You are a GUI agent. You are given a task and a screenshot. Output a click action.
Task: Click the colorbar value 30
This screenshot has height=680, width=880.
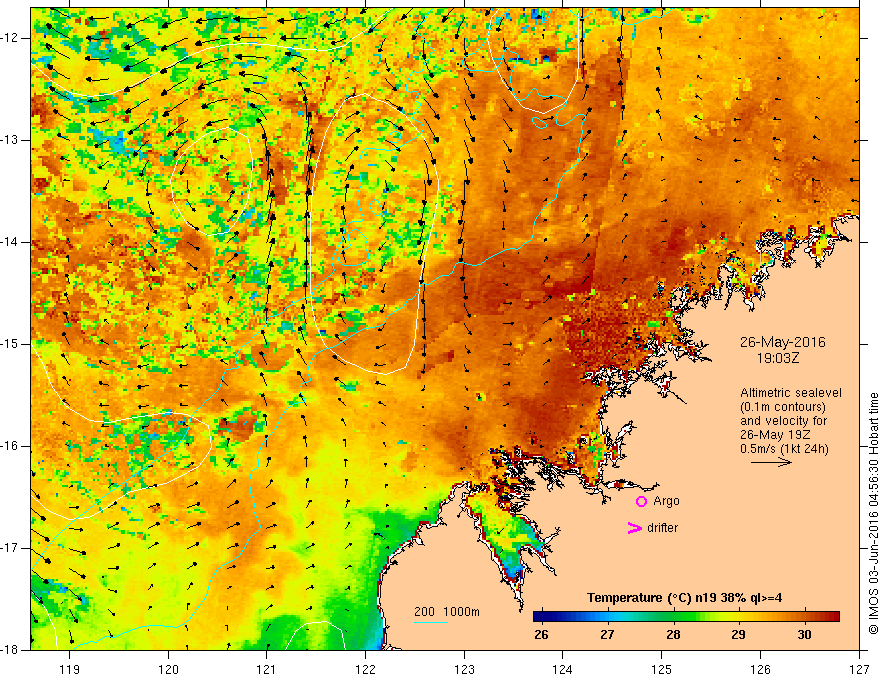[x=804, y=635]
